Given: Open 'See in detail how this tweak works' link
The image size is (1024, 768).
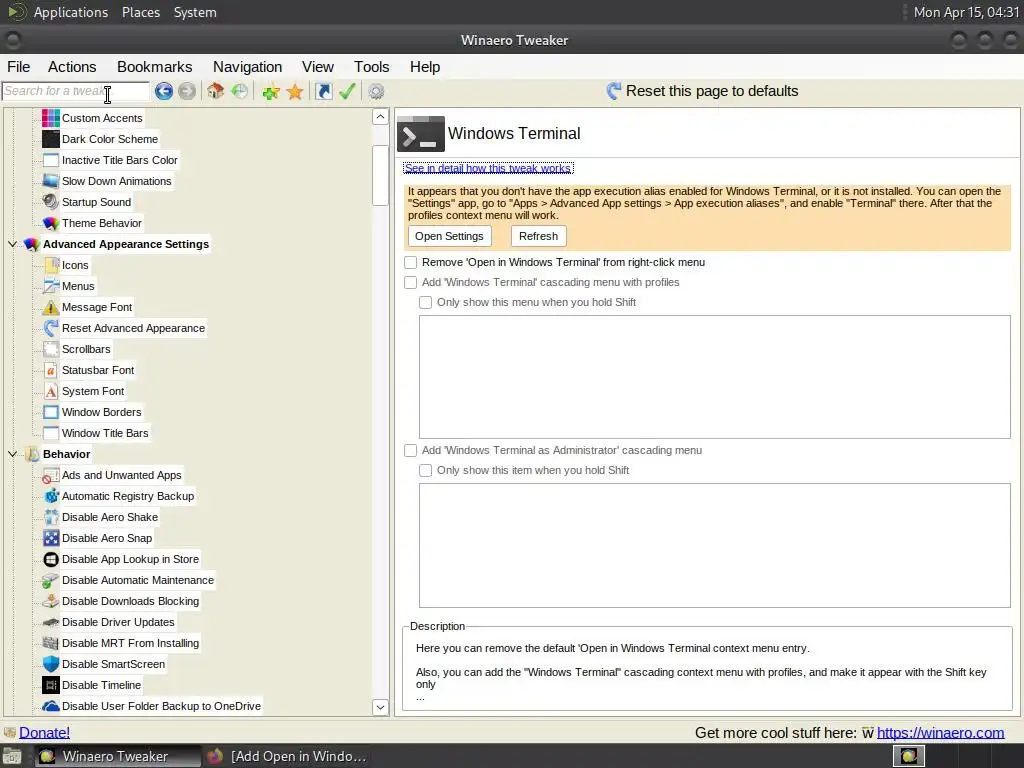Looking at the screenshot, I should [488, 168].
